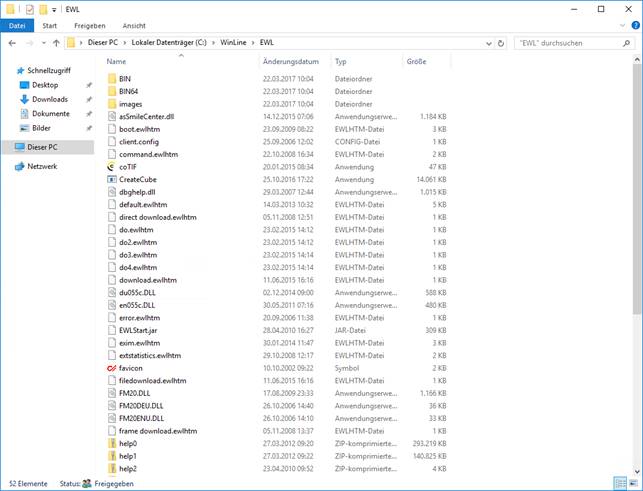
Task: Open the quick access toolbar customize dropdown
Action: coord(53,9)
